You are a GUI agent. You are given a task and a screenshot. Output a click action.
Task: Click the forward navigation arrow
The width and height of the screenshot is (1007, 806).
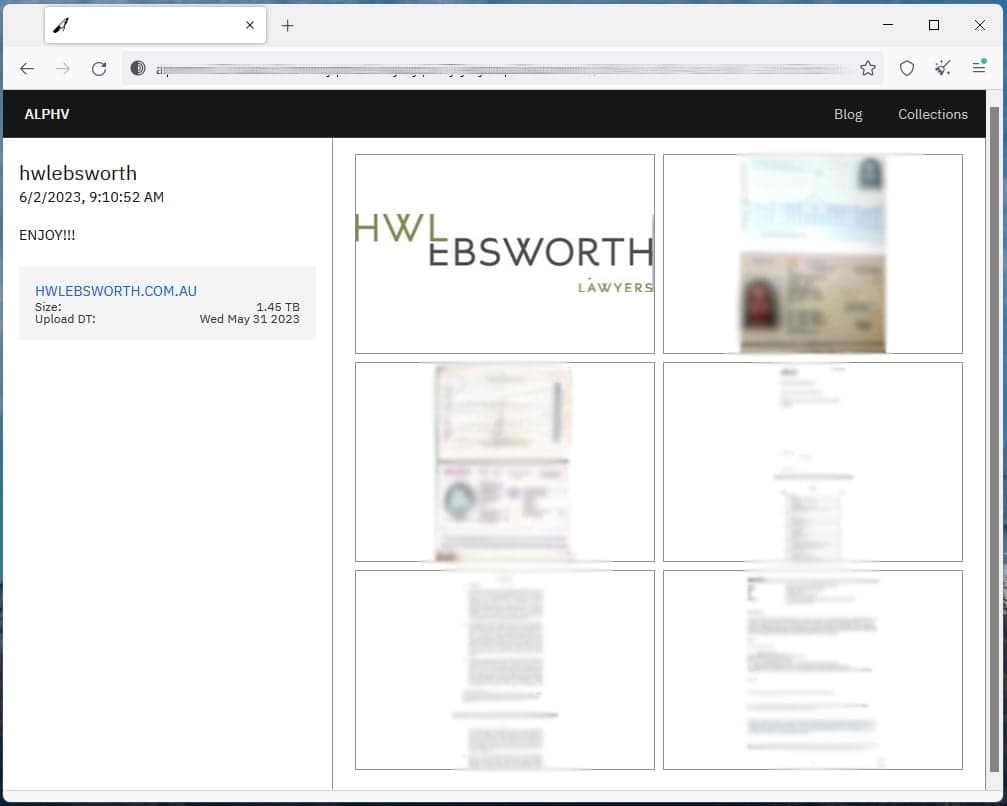(62, 68)
